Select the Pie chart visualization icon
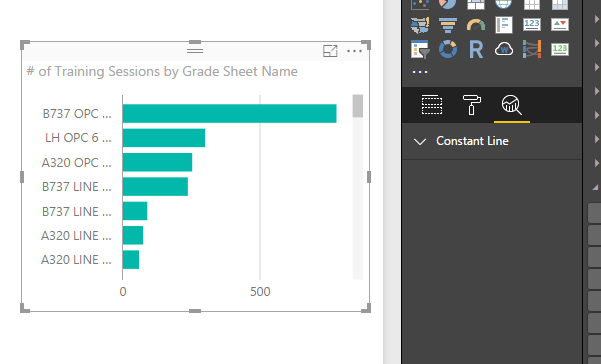601x364 pixels. (448, 3)
